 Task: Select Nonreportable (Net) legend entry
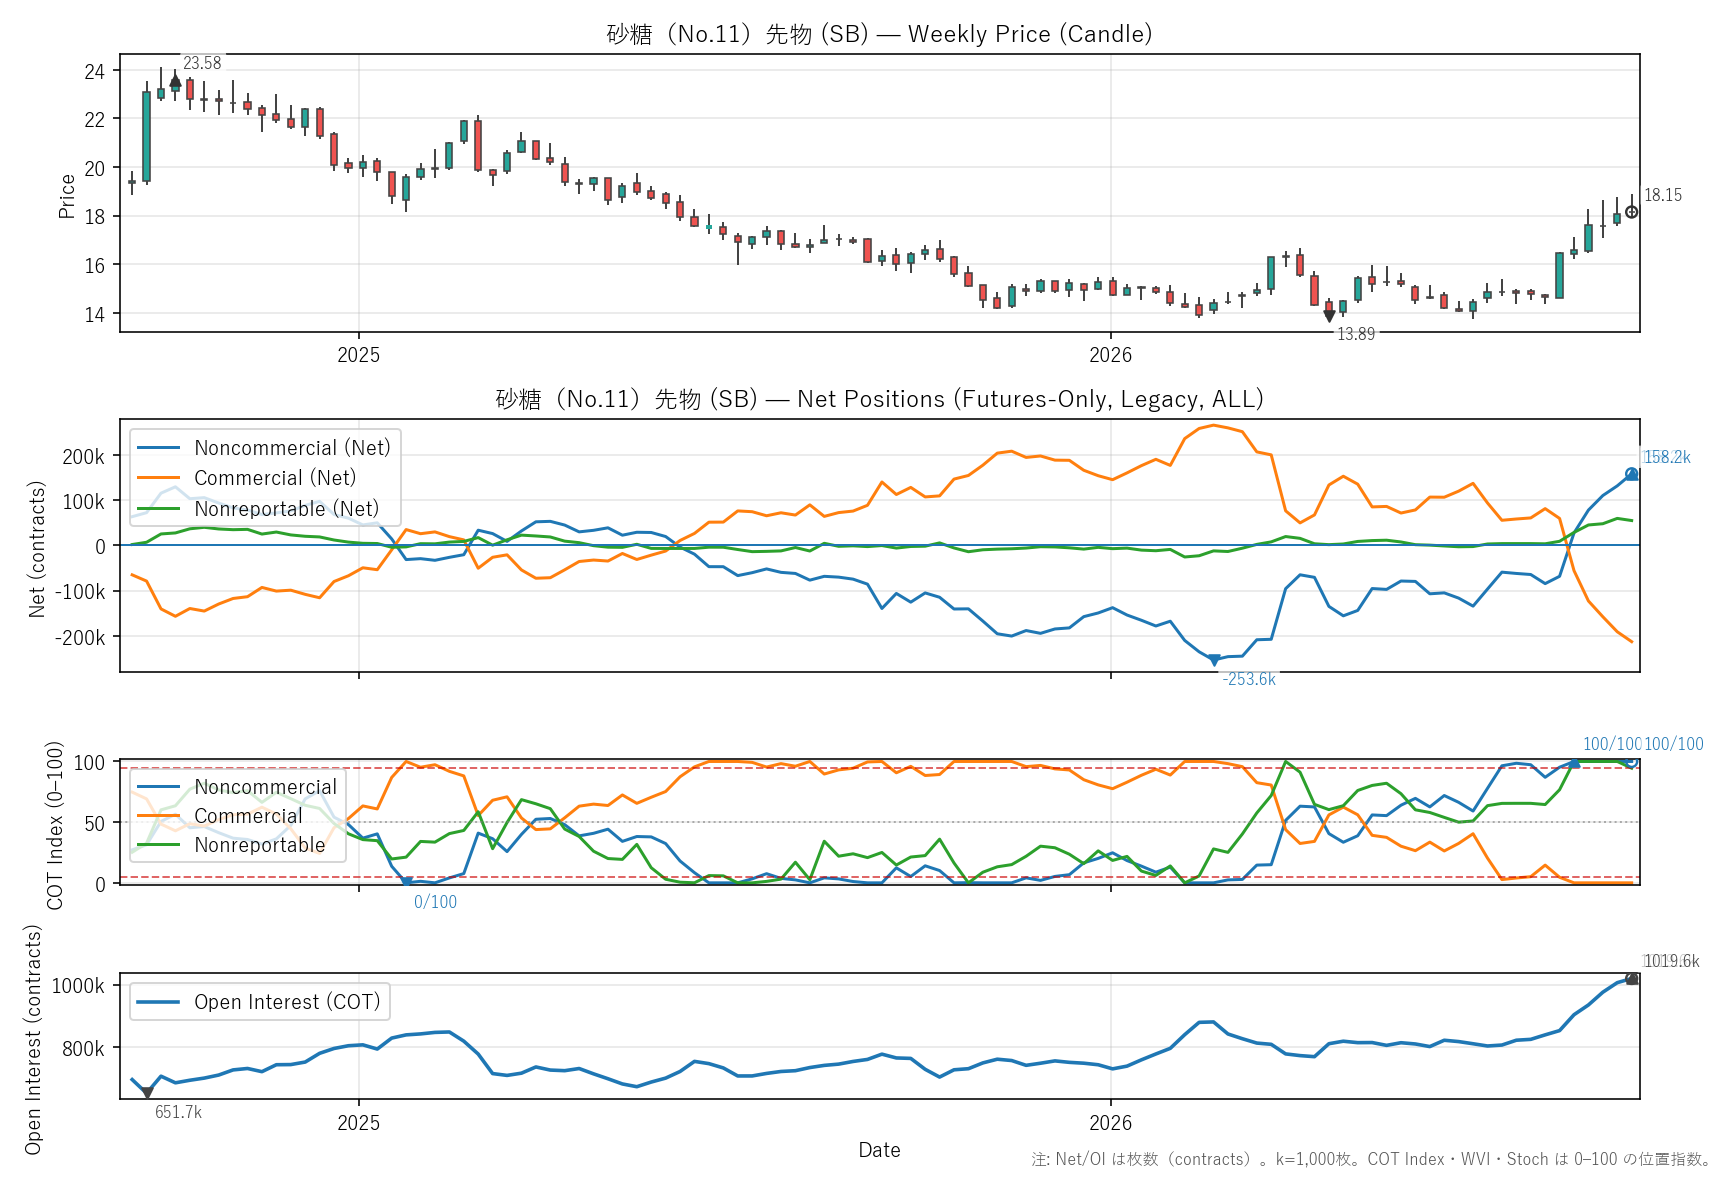(258, 509)
